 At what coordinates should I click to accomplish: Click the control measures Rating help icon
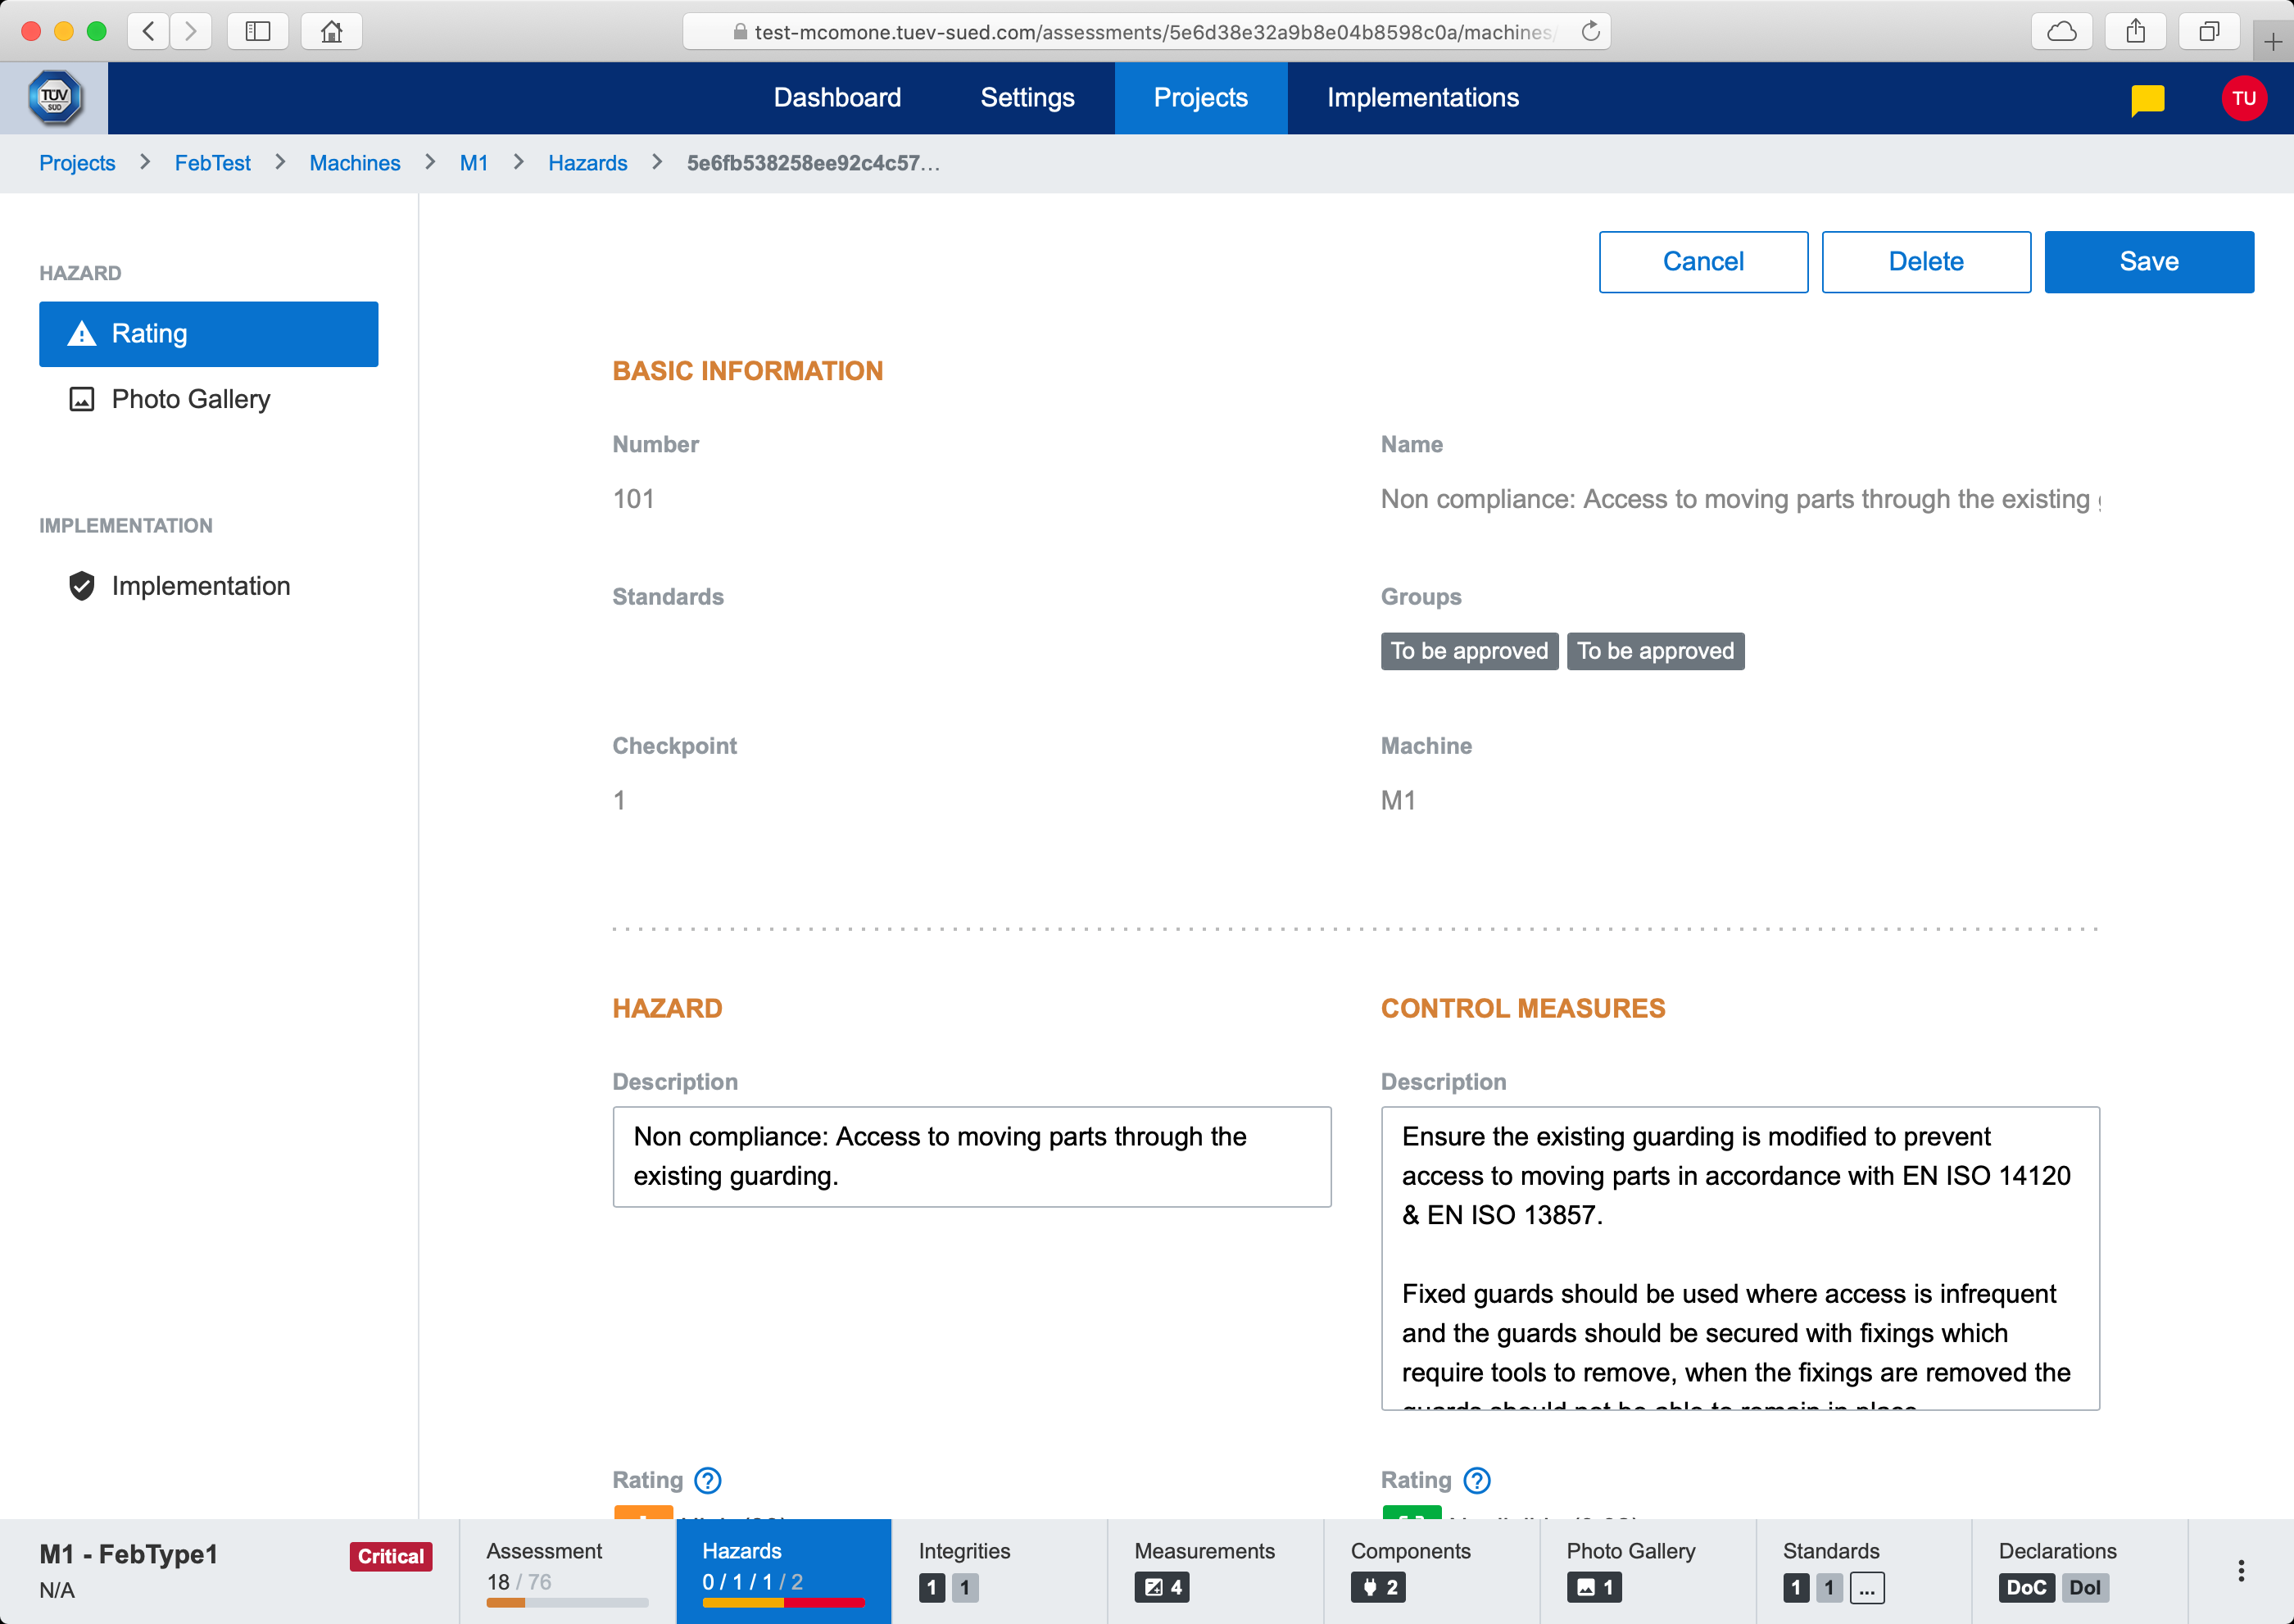pos(1477,1480)
